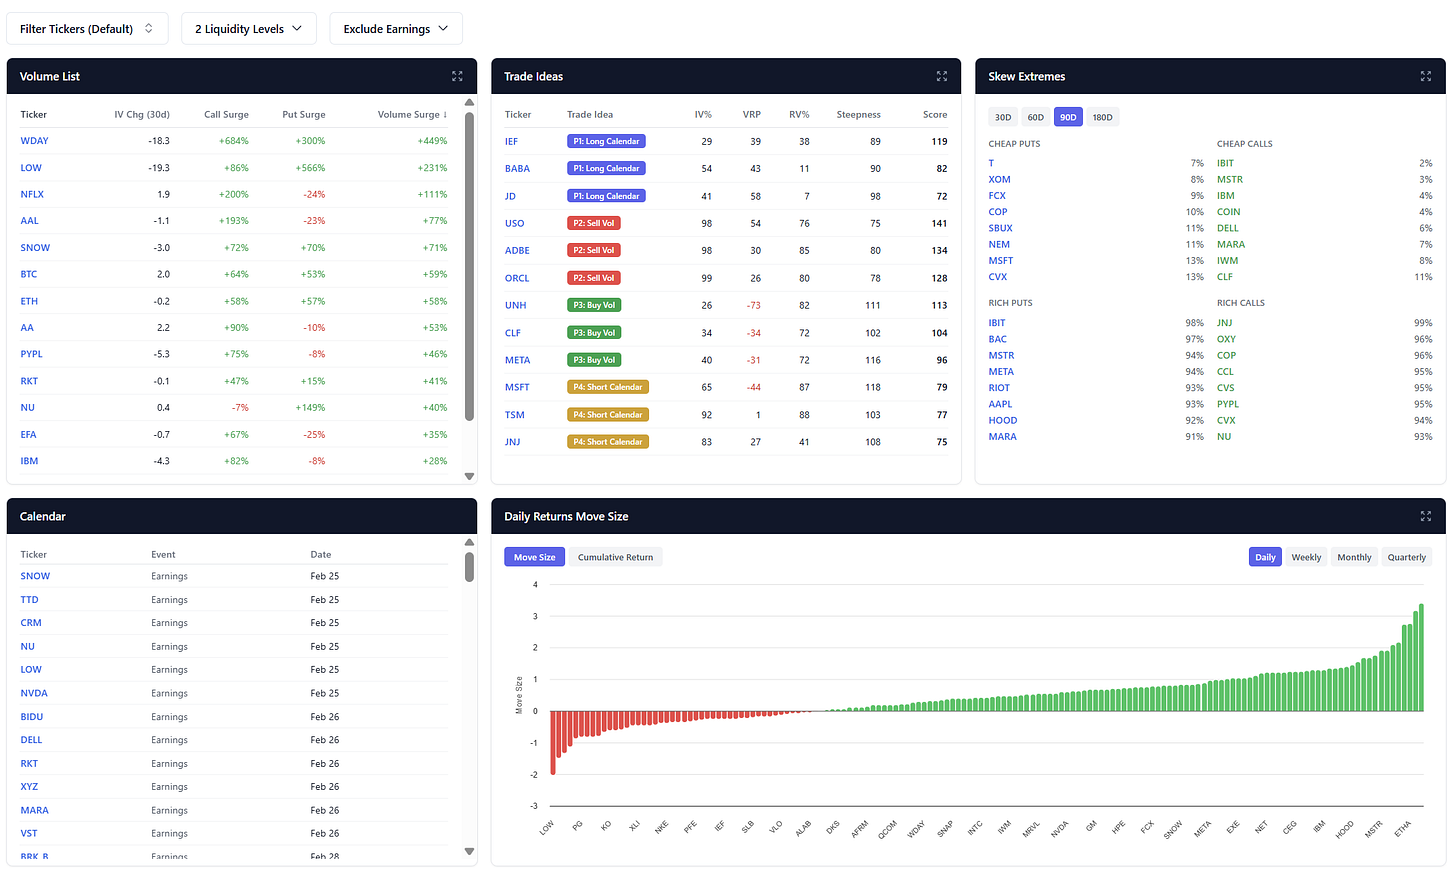Switch to the Quarterly returns tab
Image resolution: width=1456 pixels, height=873 pixels.
click(x=1406, y=557)
